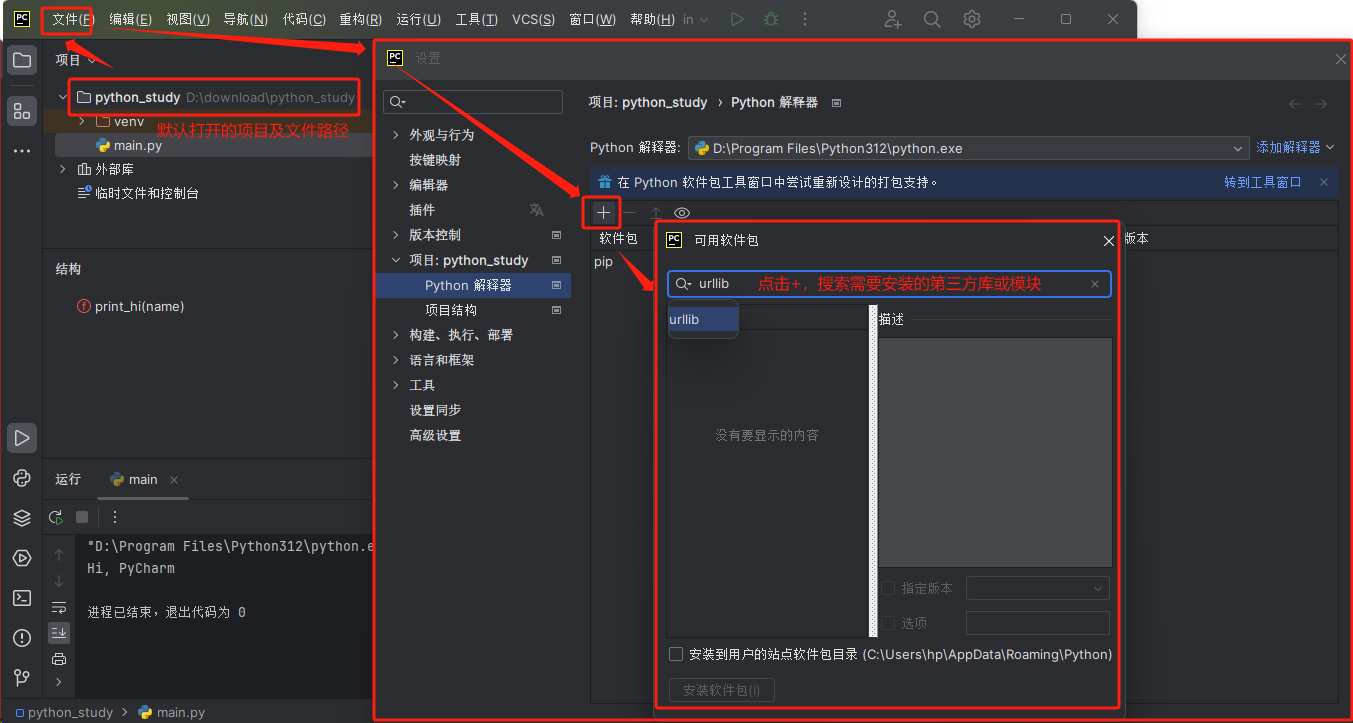The height and width of the screenshot is (723, 1353).
Task: Check 安装到用户的站点软件包目录 checkbox
Action: click(x=676, y=654)
